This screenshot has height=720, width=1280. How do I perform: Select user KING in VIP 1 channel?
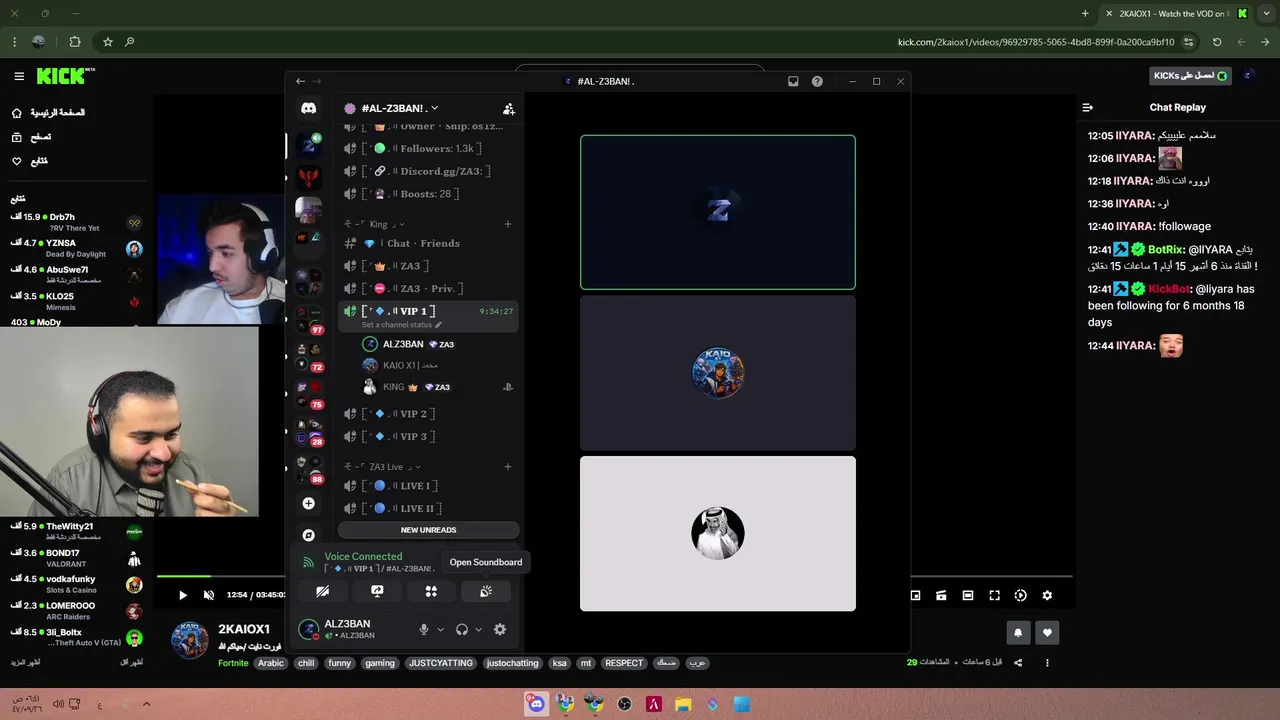point(428,387)
